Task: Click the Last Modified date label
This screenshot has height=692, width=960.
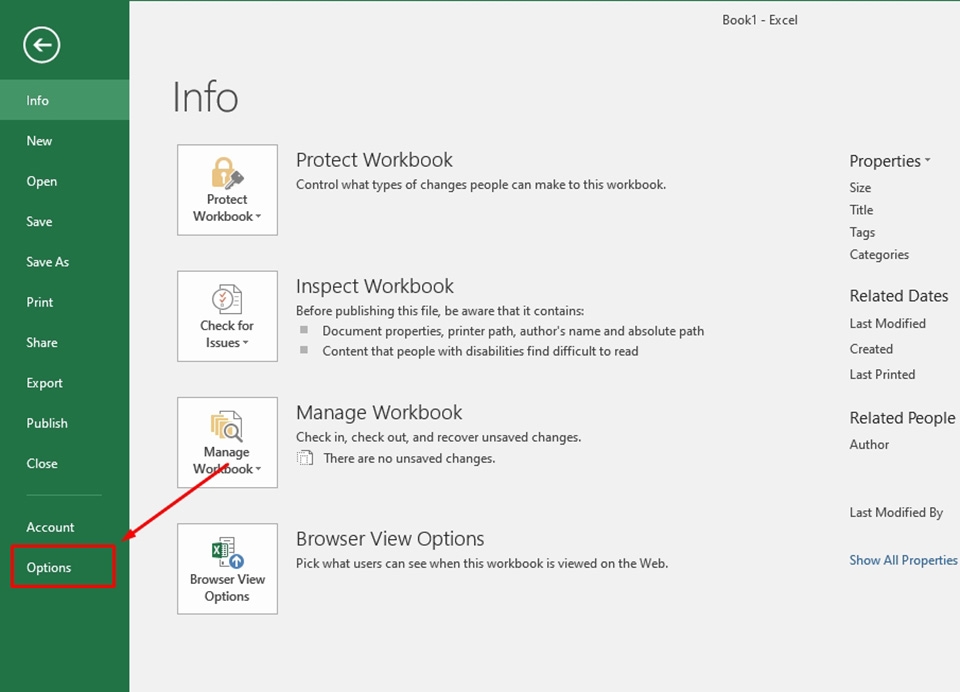Action: click(x=887, y=323)
